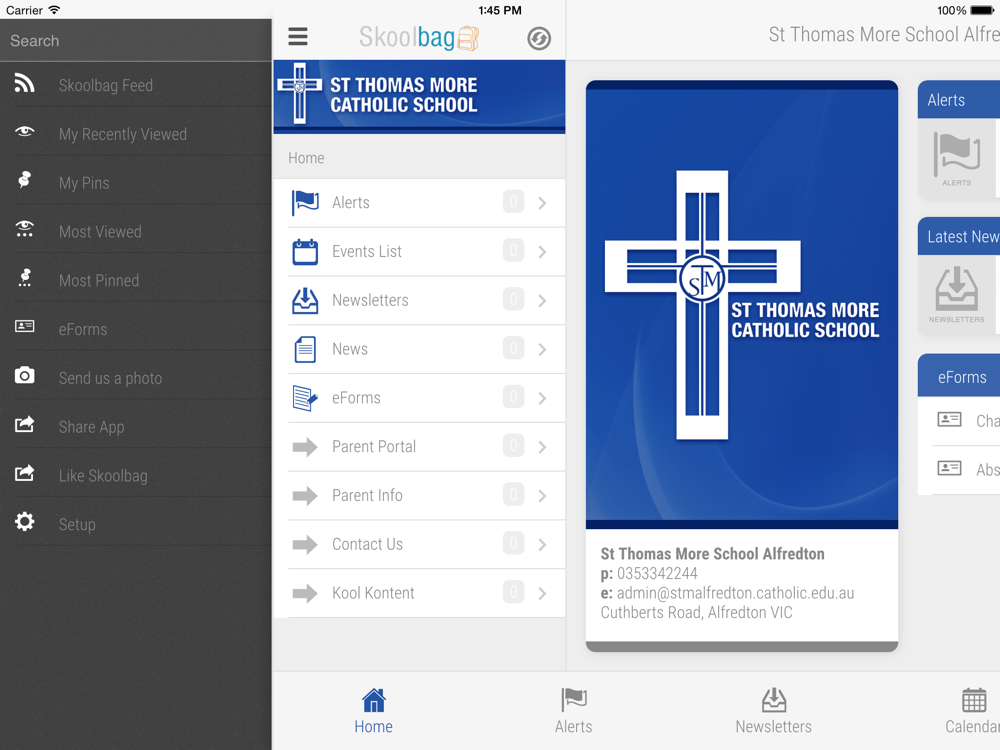The image size is (1000, 750).
Task: Tap school email address link
Action: 735,593
